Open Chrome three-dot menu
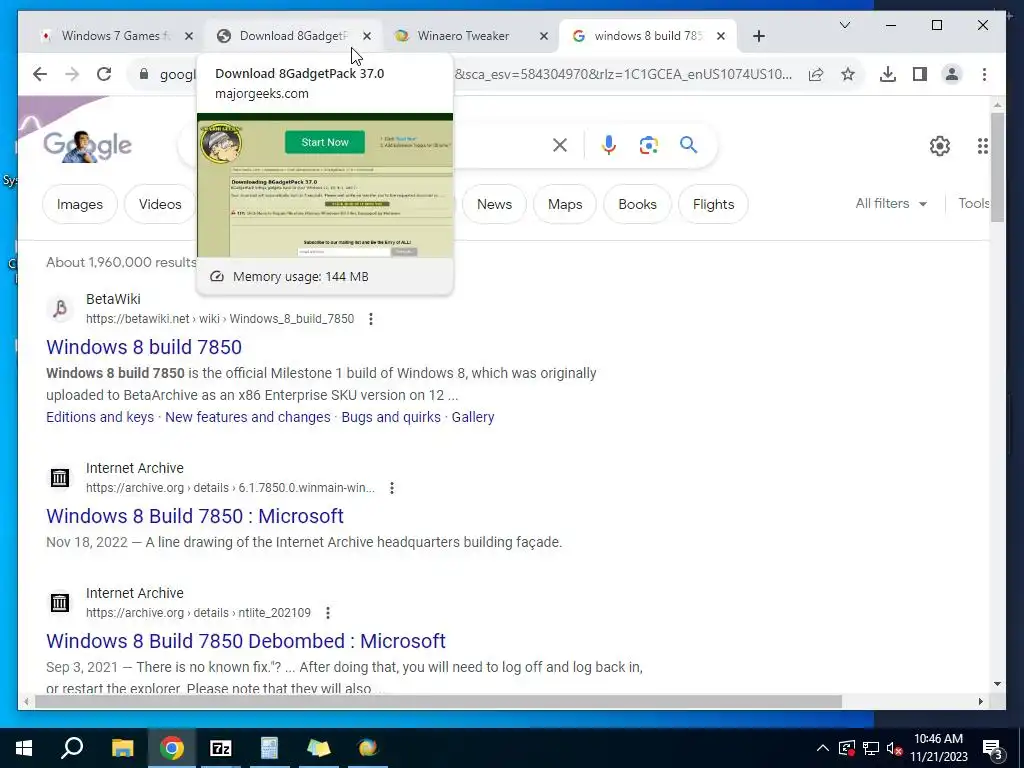 pos(984,74)
